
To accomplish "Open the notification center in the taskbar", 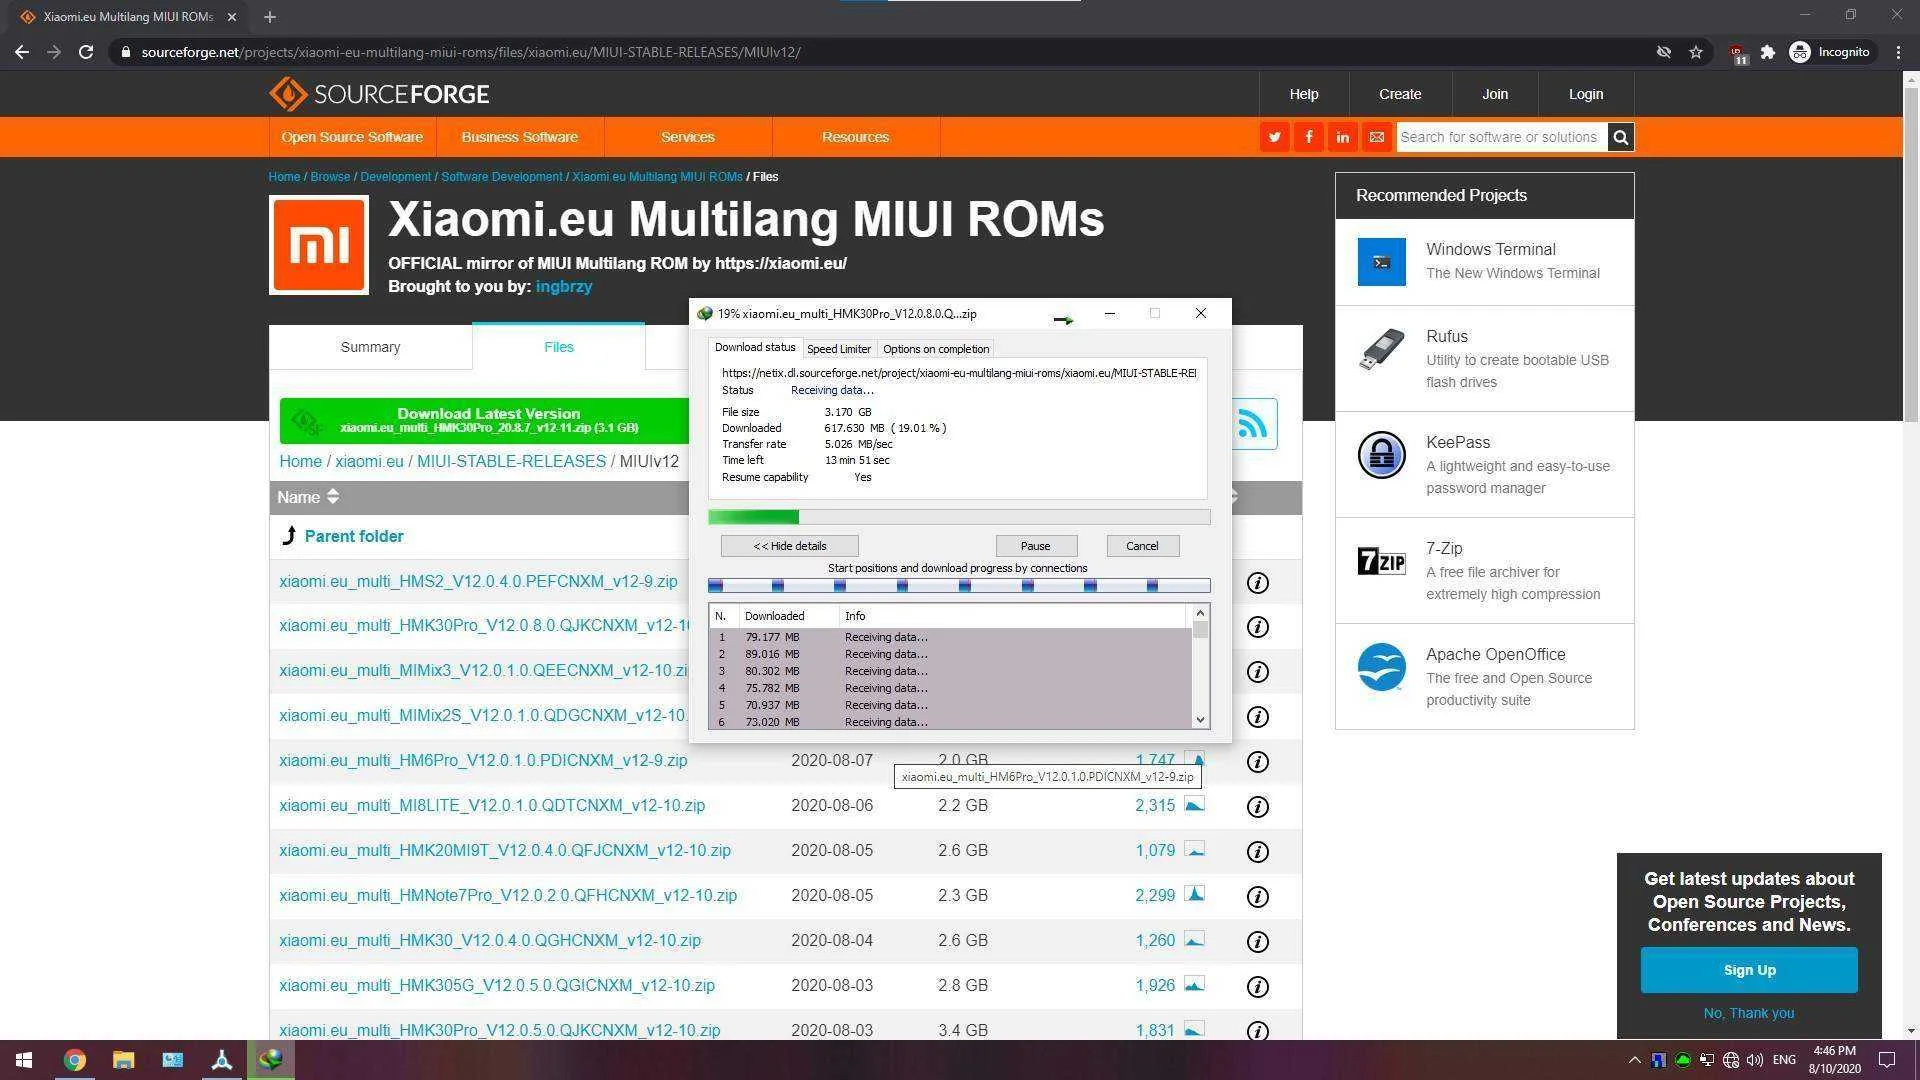I will [x=1887, y=1060].
